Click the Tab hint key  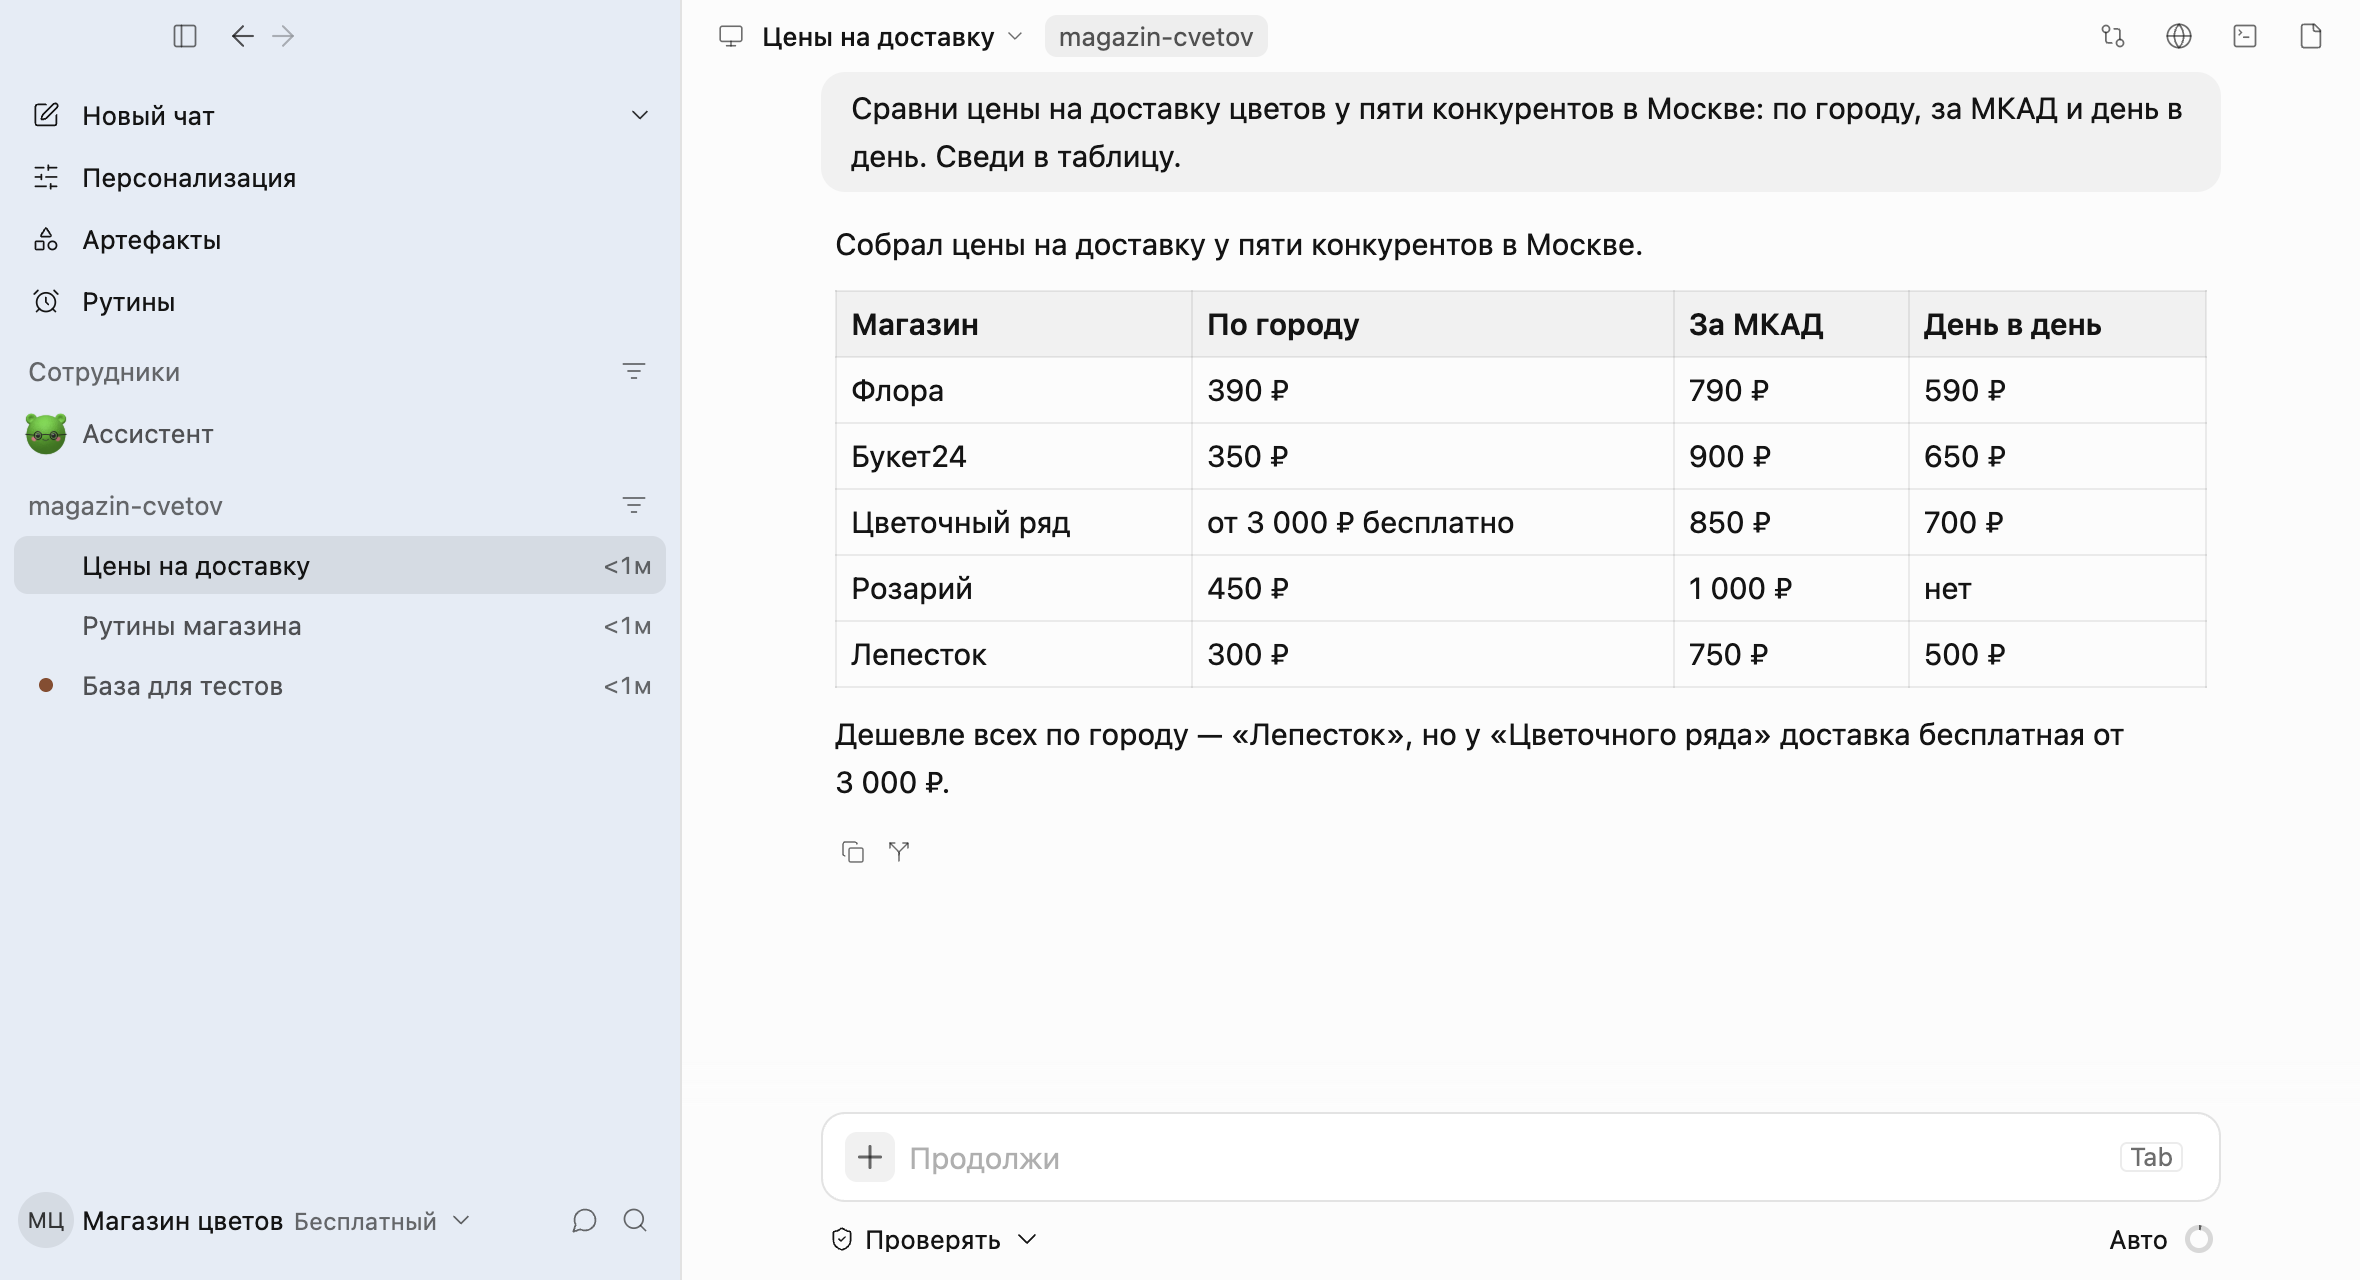(2151, 1157)
